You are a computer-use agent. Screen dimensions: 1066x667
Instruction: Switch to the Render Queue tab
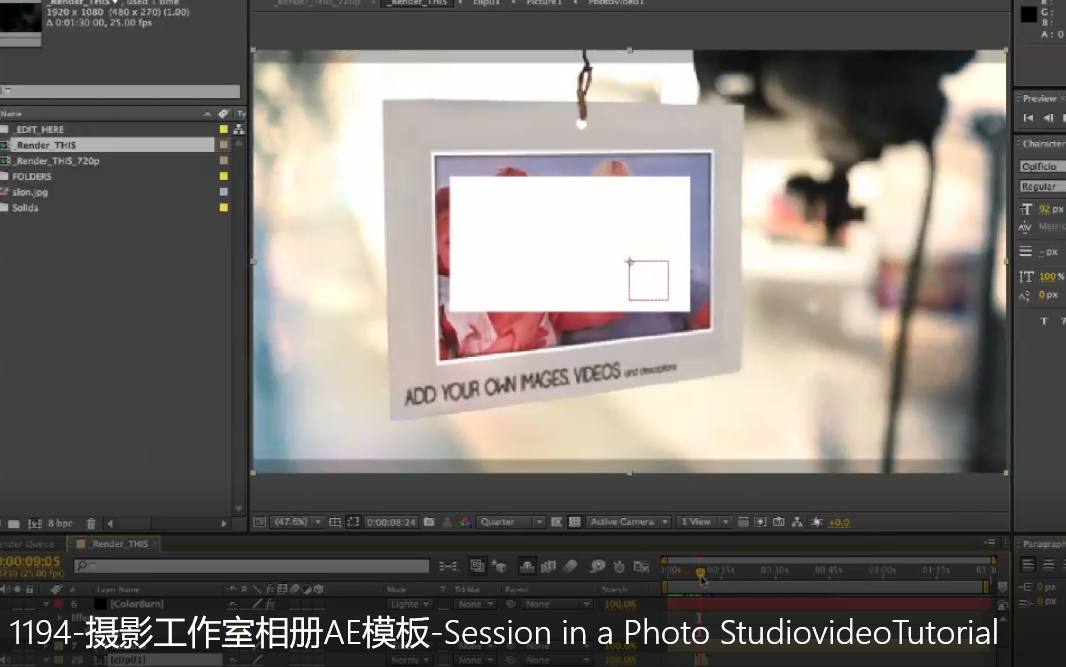(x=27, y=544)
